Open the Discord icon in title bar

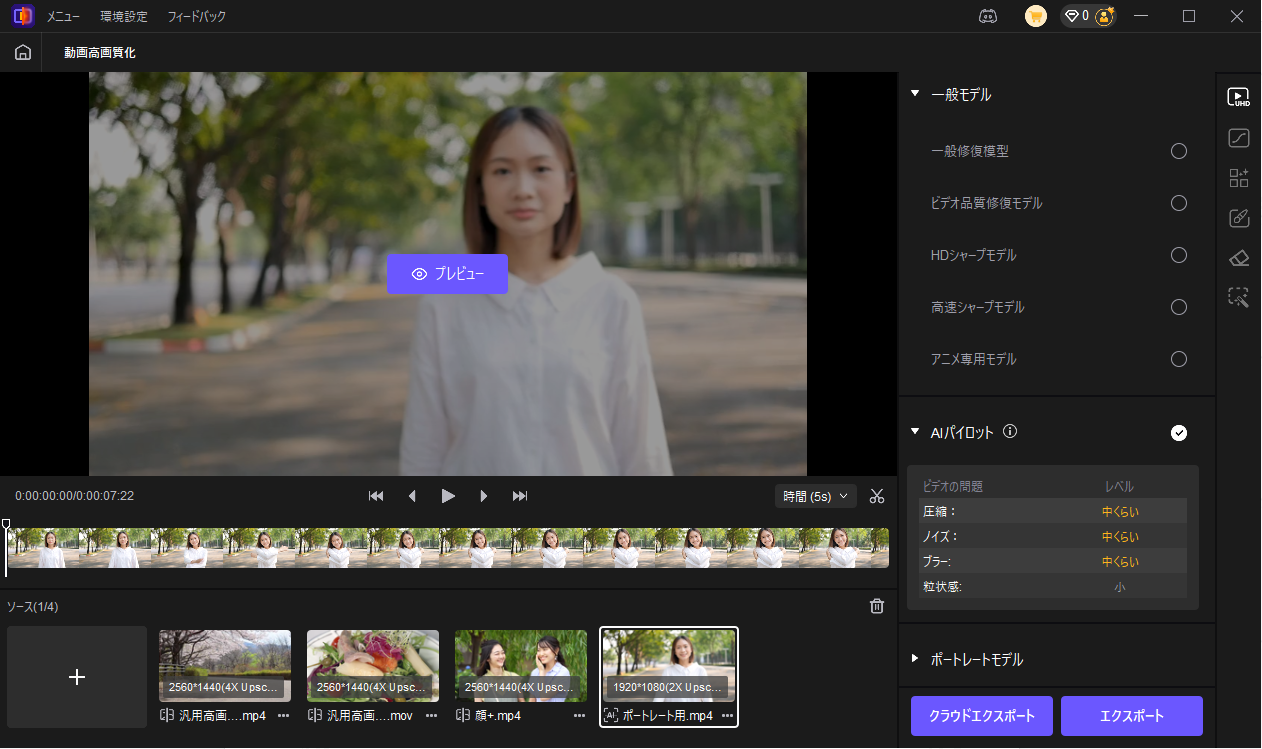pyautogui.click(x=988, y=16)
